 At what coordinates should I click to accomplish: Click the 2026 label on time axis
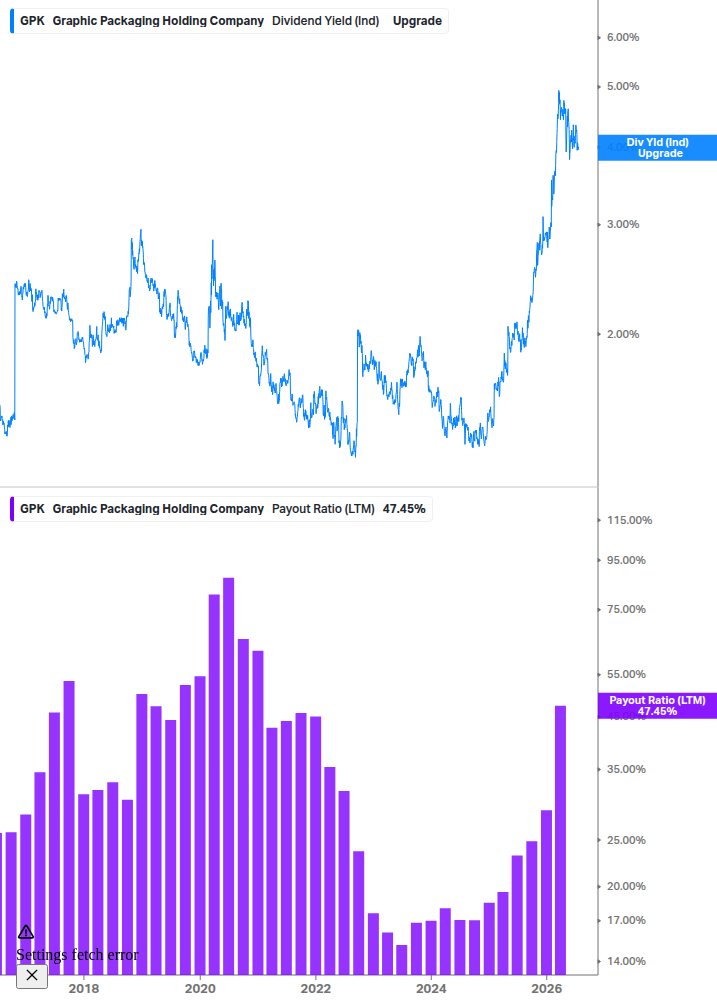tap(547, 989)
